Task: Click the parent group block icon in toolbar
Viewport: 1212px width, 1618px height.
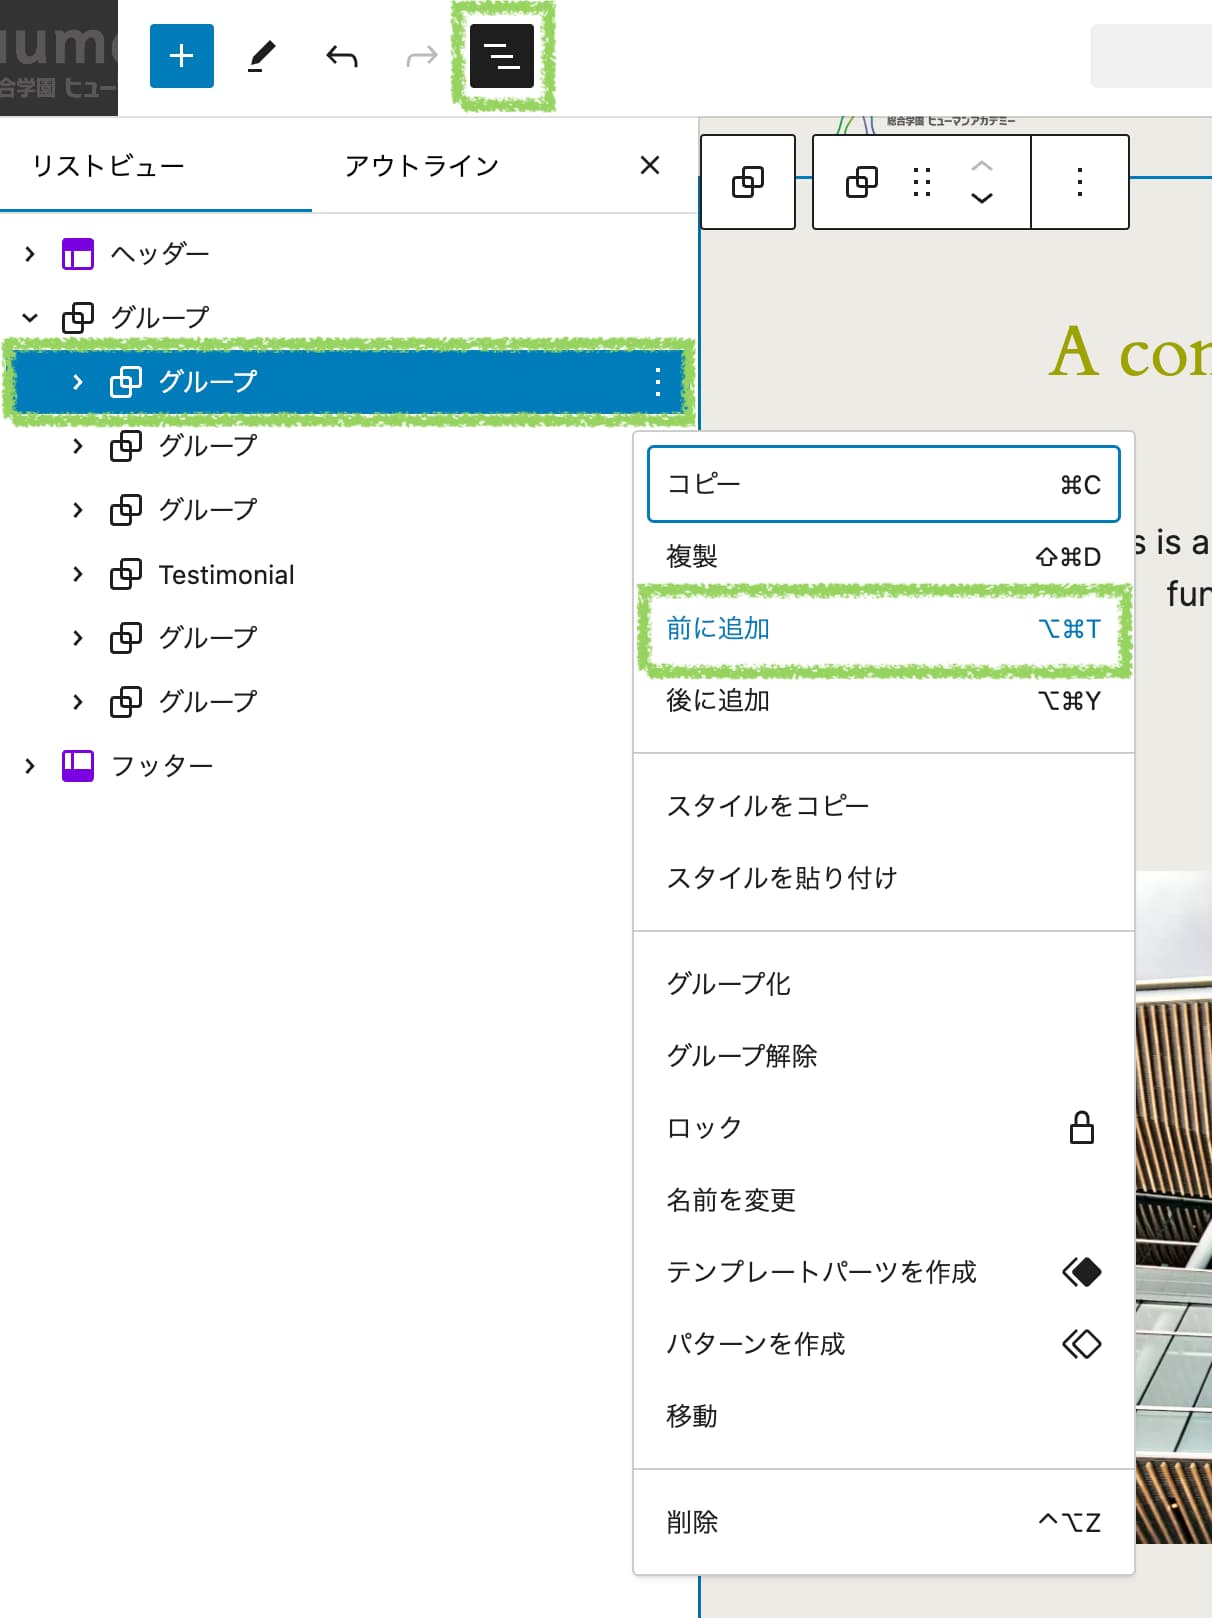Action: click(748, 182)
